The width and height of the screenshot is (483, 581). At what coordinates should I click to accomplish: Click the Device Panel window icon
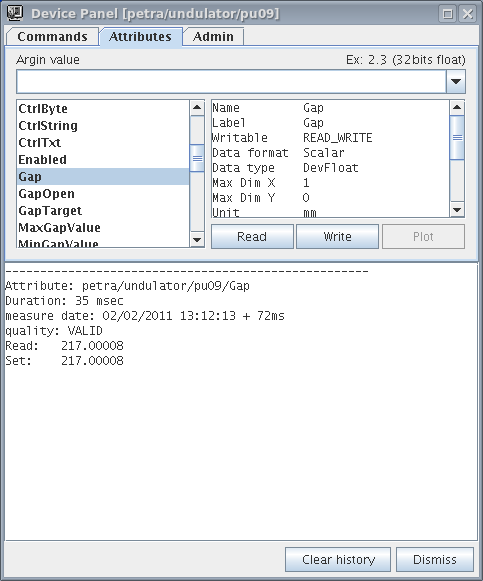click(x=15, y=13)
